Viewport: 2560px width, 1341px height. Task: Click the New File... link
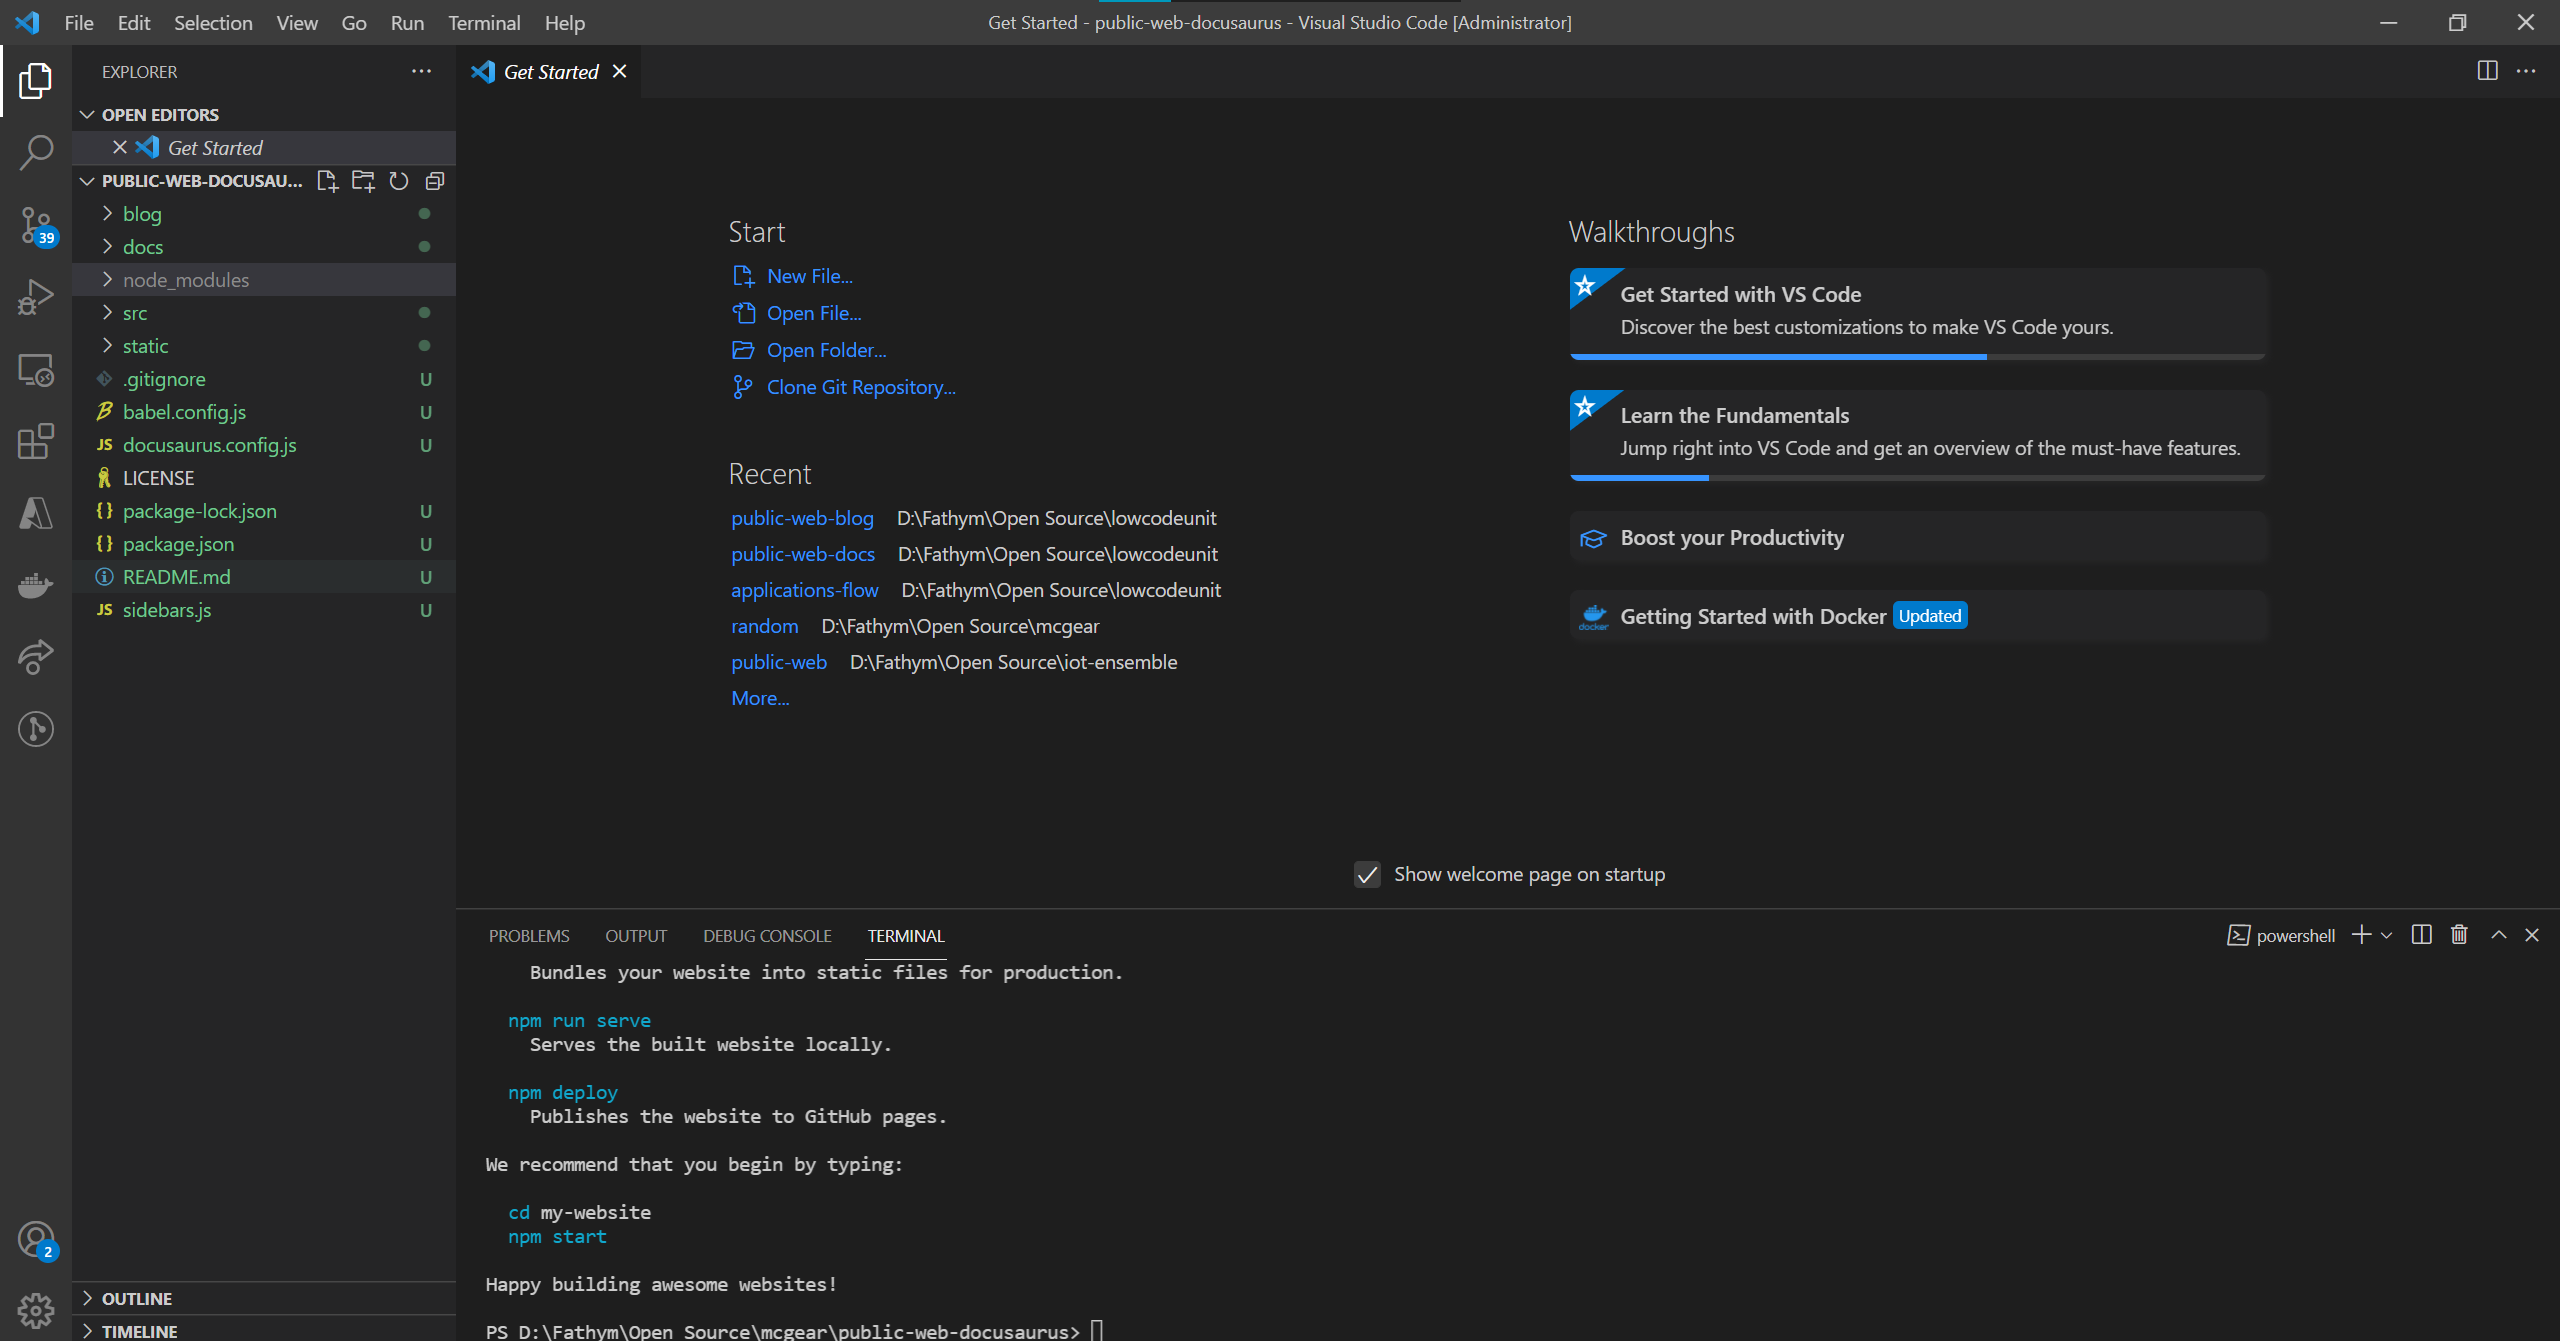810,276
